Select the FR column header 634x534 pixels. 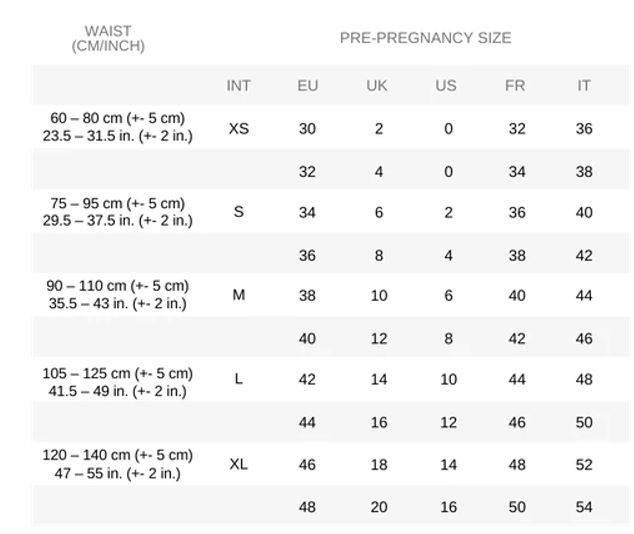[515, 86]
